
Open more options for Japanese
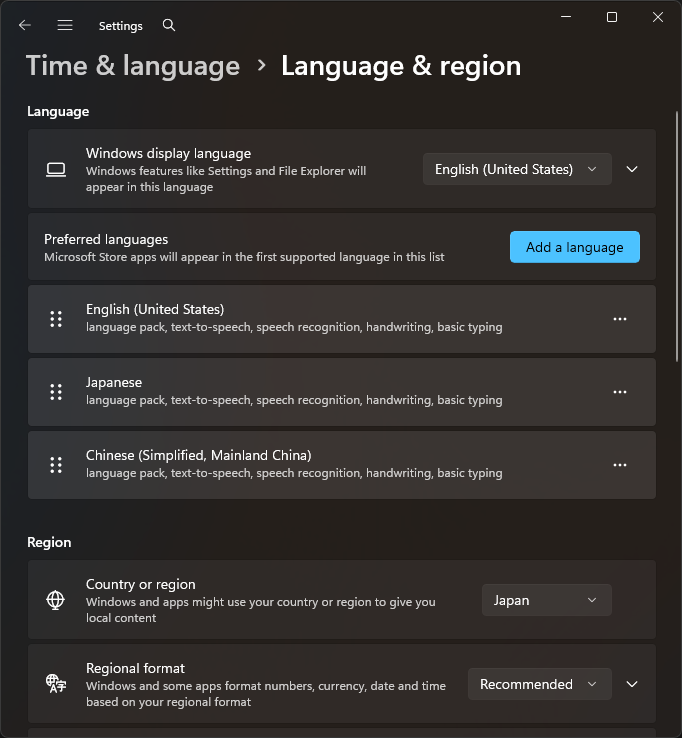(x=620, y=392)
